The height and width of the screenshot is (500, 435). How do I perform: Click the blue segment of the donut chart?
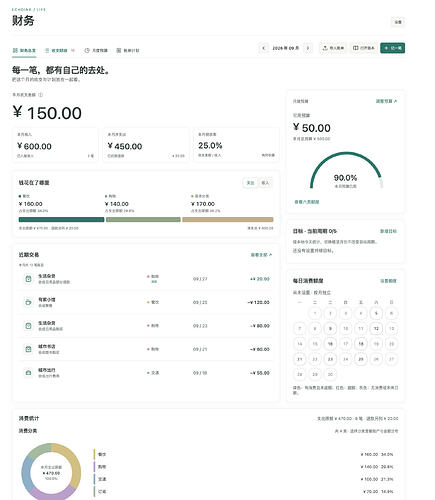26,472
